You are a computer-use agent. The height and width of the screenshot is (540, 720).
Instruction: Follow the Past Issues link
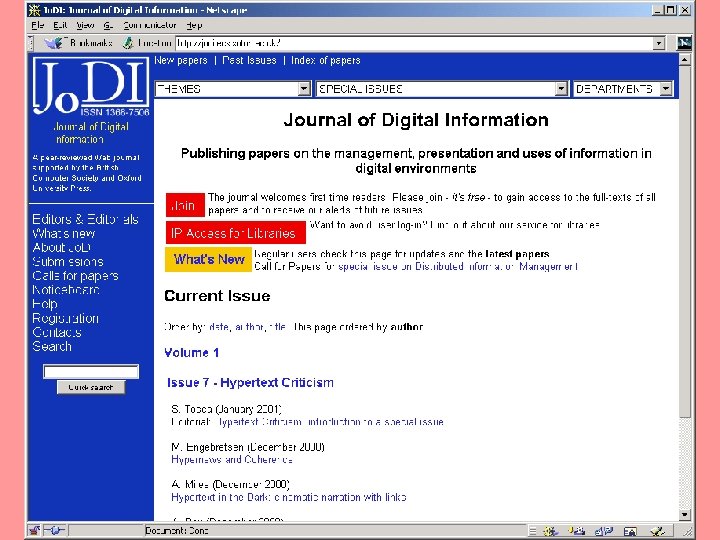(249, 60)
